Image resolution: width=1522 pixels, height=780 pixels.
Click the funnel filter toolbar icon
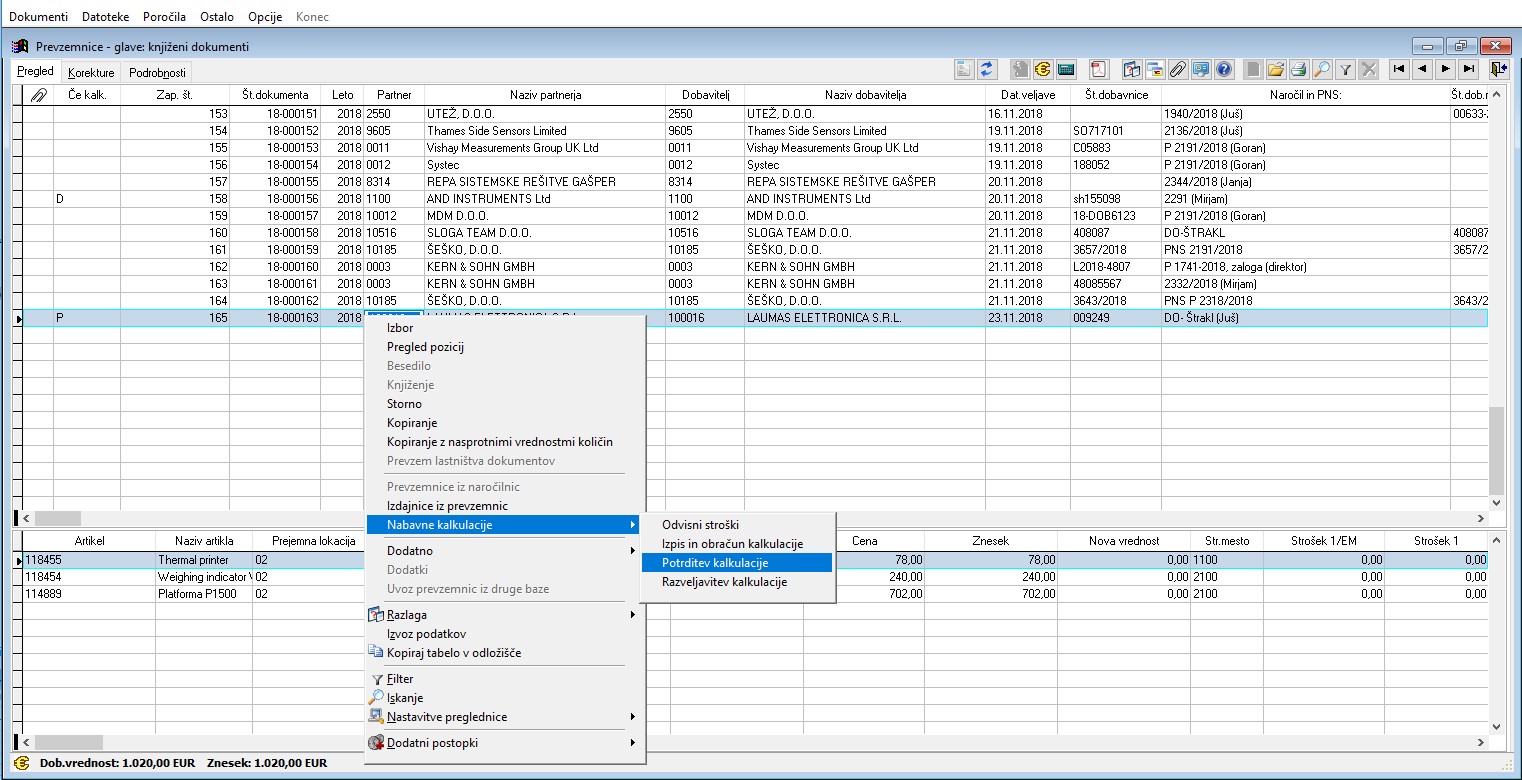click(1346, 70)
